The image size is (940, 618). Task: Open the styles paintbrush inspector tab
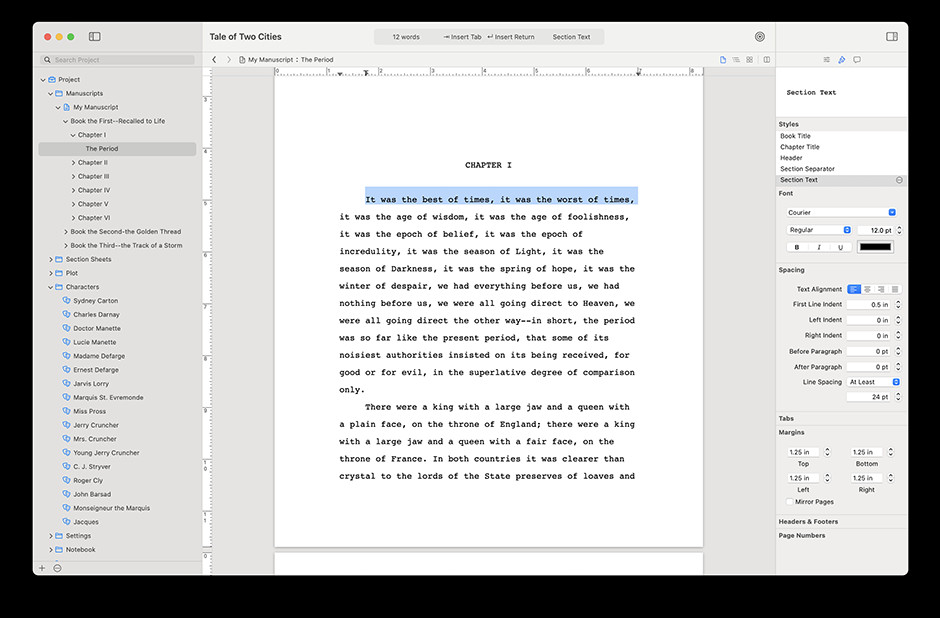coord(842,59)
